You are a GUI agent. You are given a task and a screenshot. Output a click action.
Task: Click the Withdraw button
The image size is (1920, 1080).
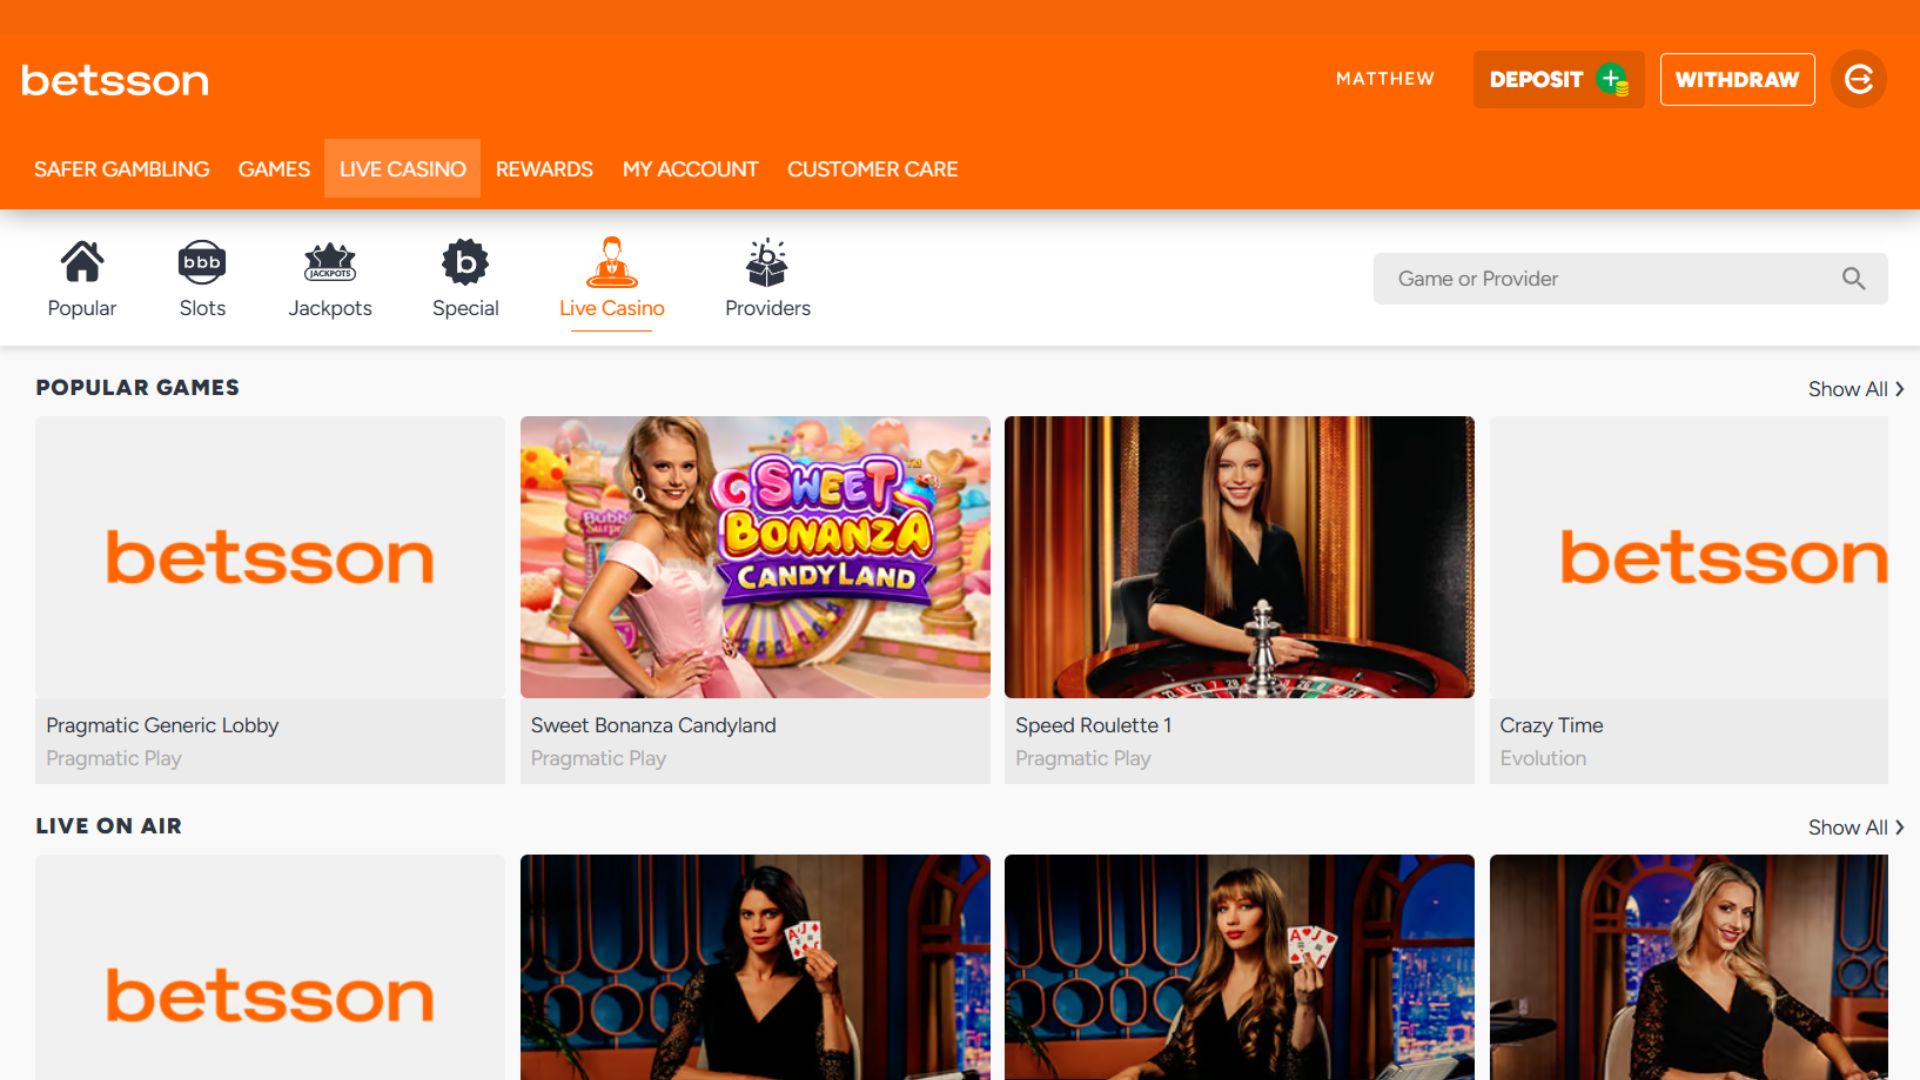[1737, 79]
